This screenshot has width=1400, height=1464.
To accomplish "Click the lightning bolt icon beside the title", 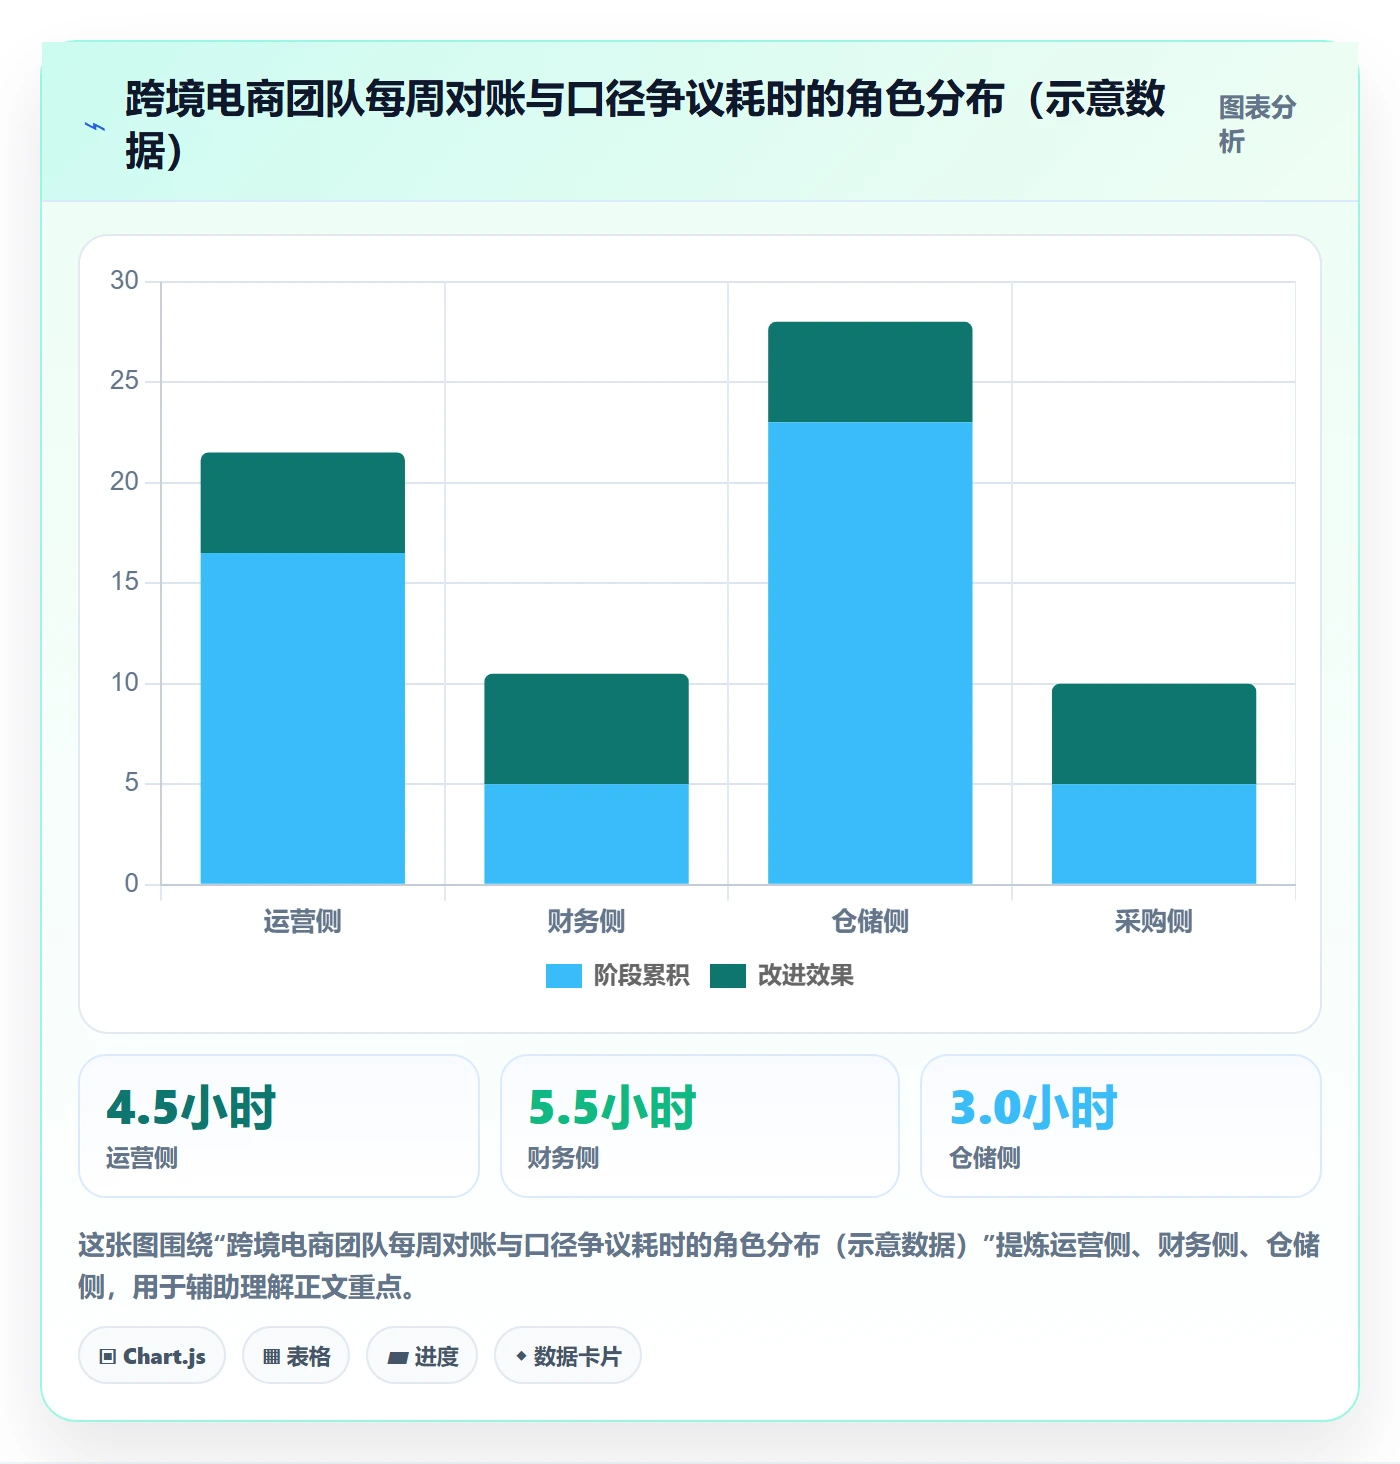I will (95, 127).
